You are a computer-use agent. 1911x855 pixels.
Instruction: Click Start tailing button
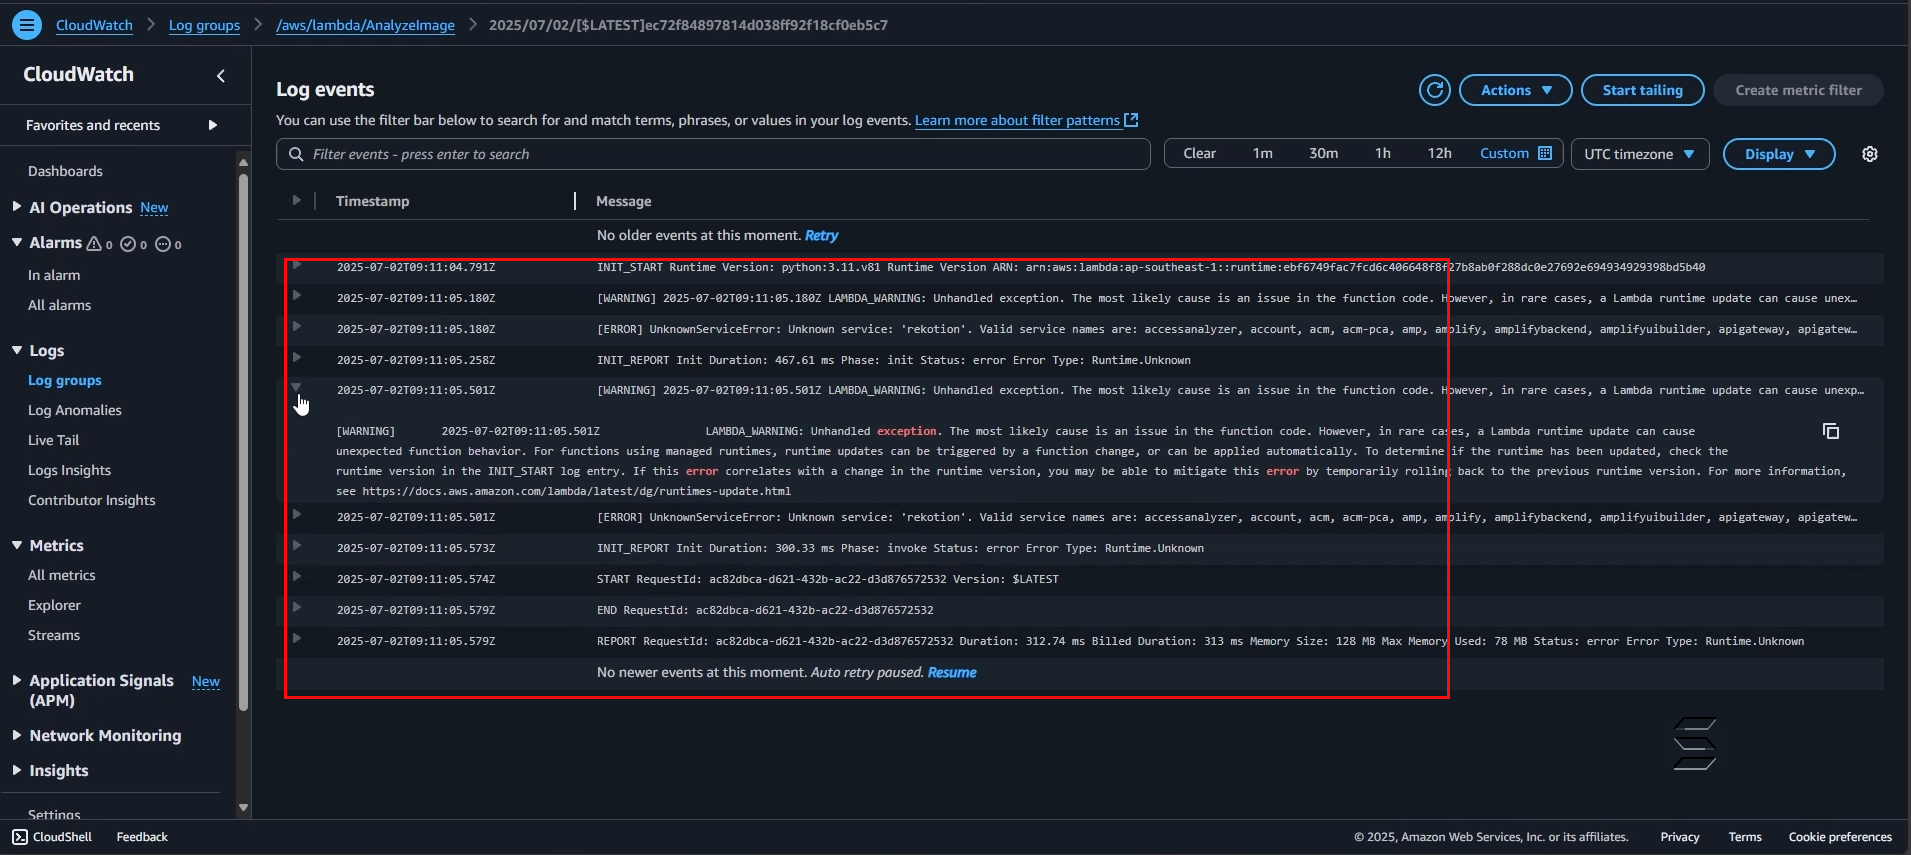1642,90
